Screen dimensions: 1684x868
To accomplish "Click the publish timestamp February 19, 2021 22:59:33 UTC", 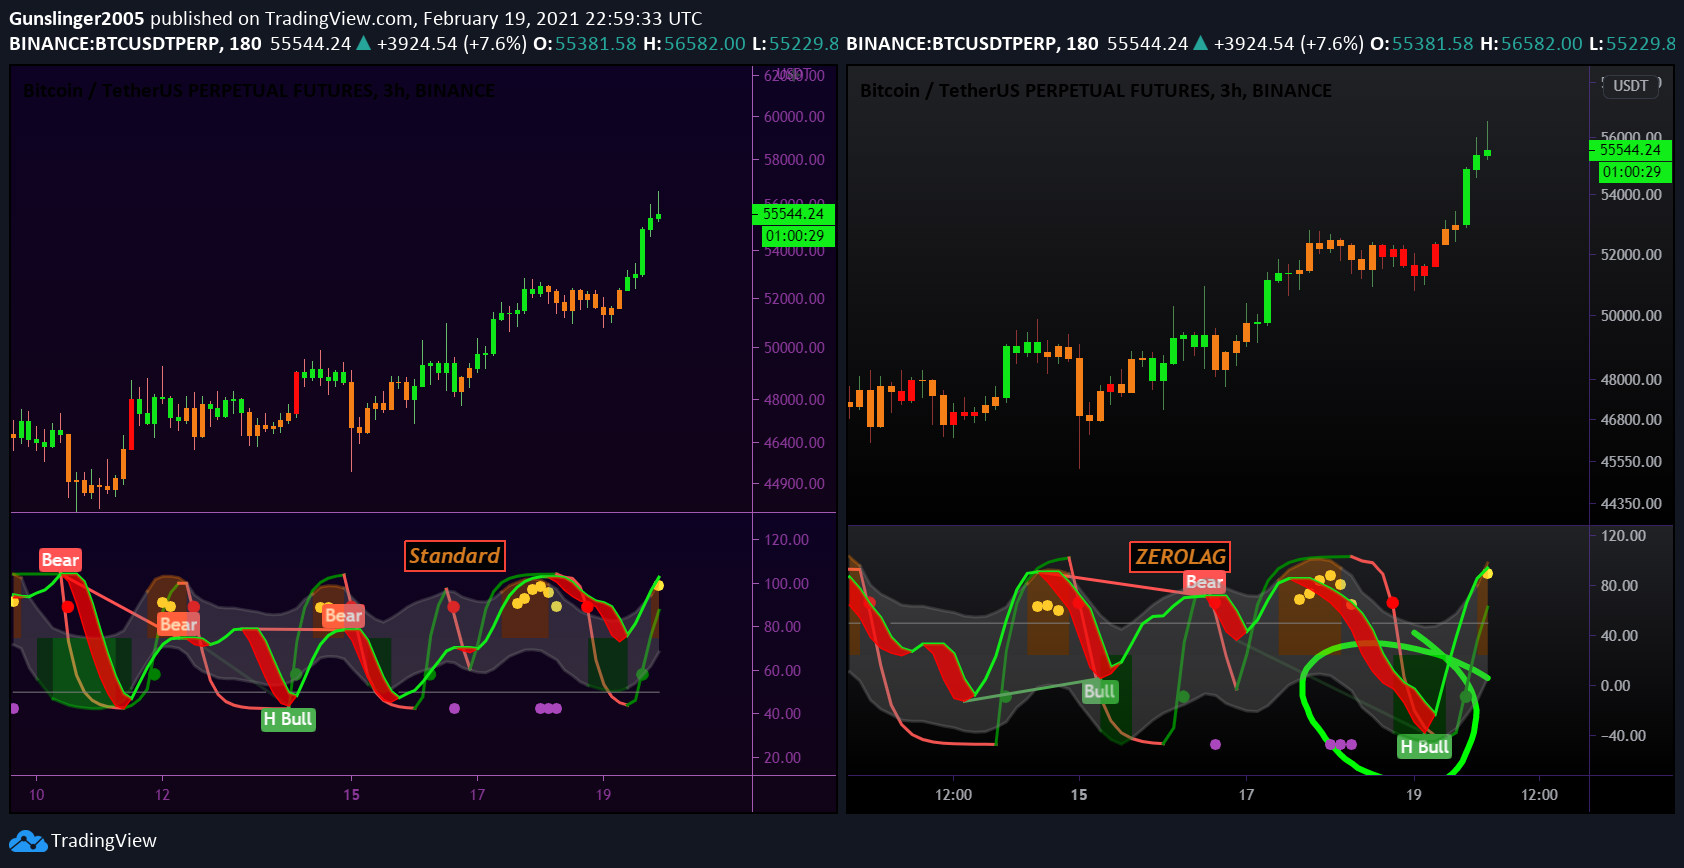I will (x=562, y=18).
